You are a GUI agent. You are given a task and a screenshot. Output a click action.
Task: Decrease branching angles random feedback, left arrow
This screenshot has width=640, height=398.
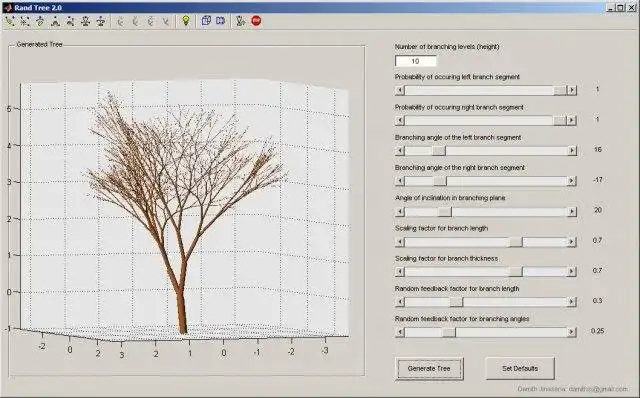coord(400,332)
